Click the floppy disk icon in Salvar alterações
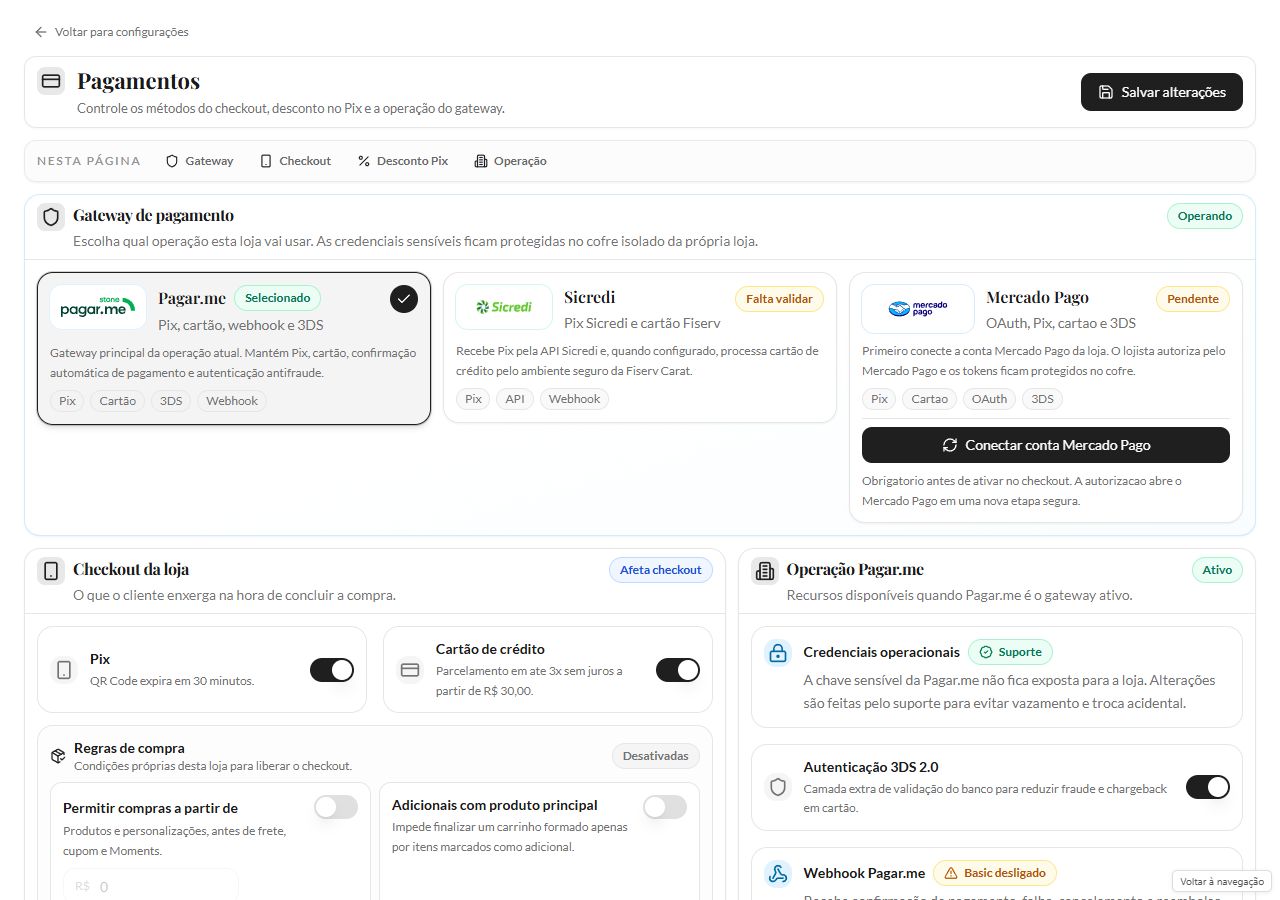The width and height of the screenshot is (1280, 900). 1105,92
